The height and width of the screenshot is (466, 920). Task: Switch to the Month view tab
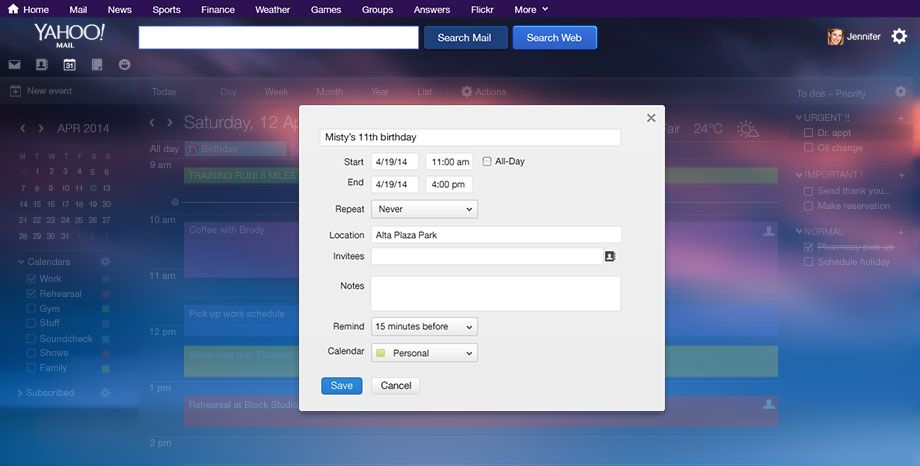pos(330,92)
